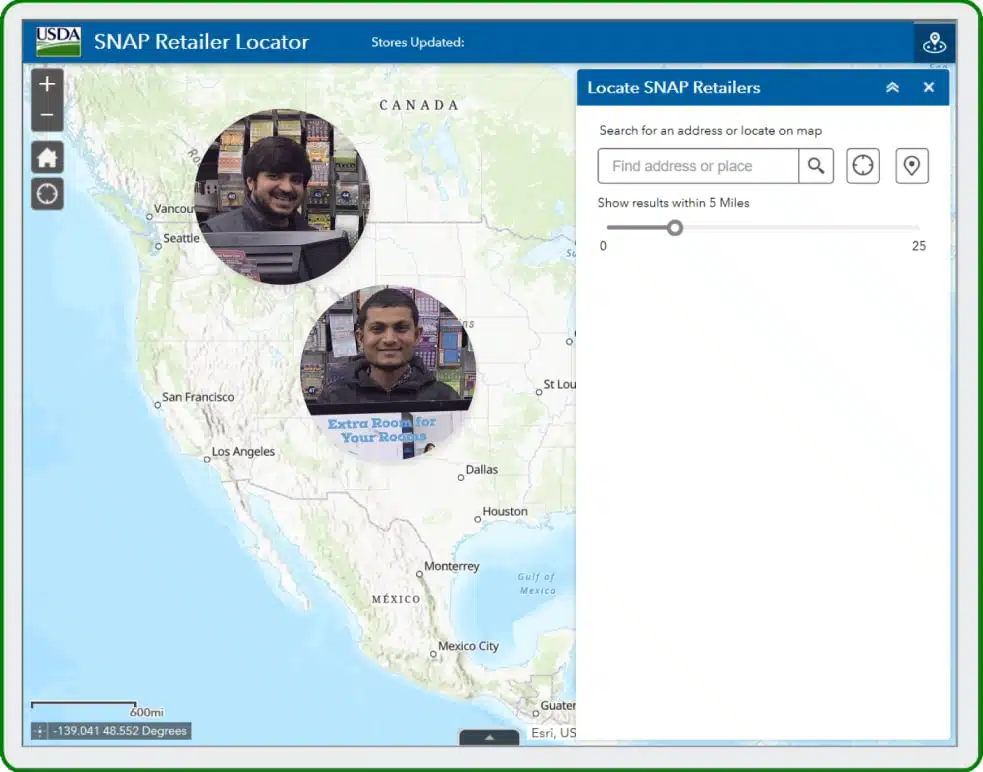Image resolution: width=983 pixels, height=772 pixels.
Task: Click the Find address or place field
Action: [x=698, y=166]
